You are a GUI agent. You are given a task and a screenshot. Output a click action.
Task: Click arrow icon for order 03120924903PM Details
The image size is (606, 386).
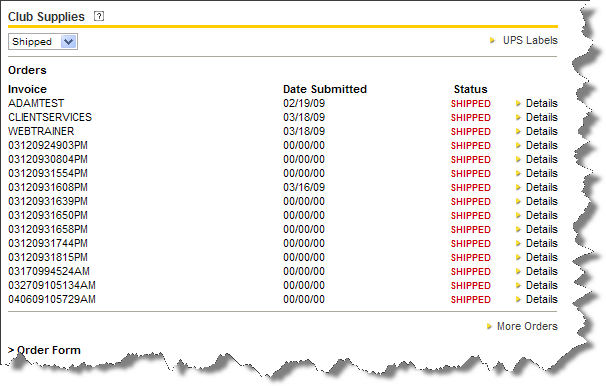tap(519, 145)
